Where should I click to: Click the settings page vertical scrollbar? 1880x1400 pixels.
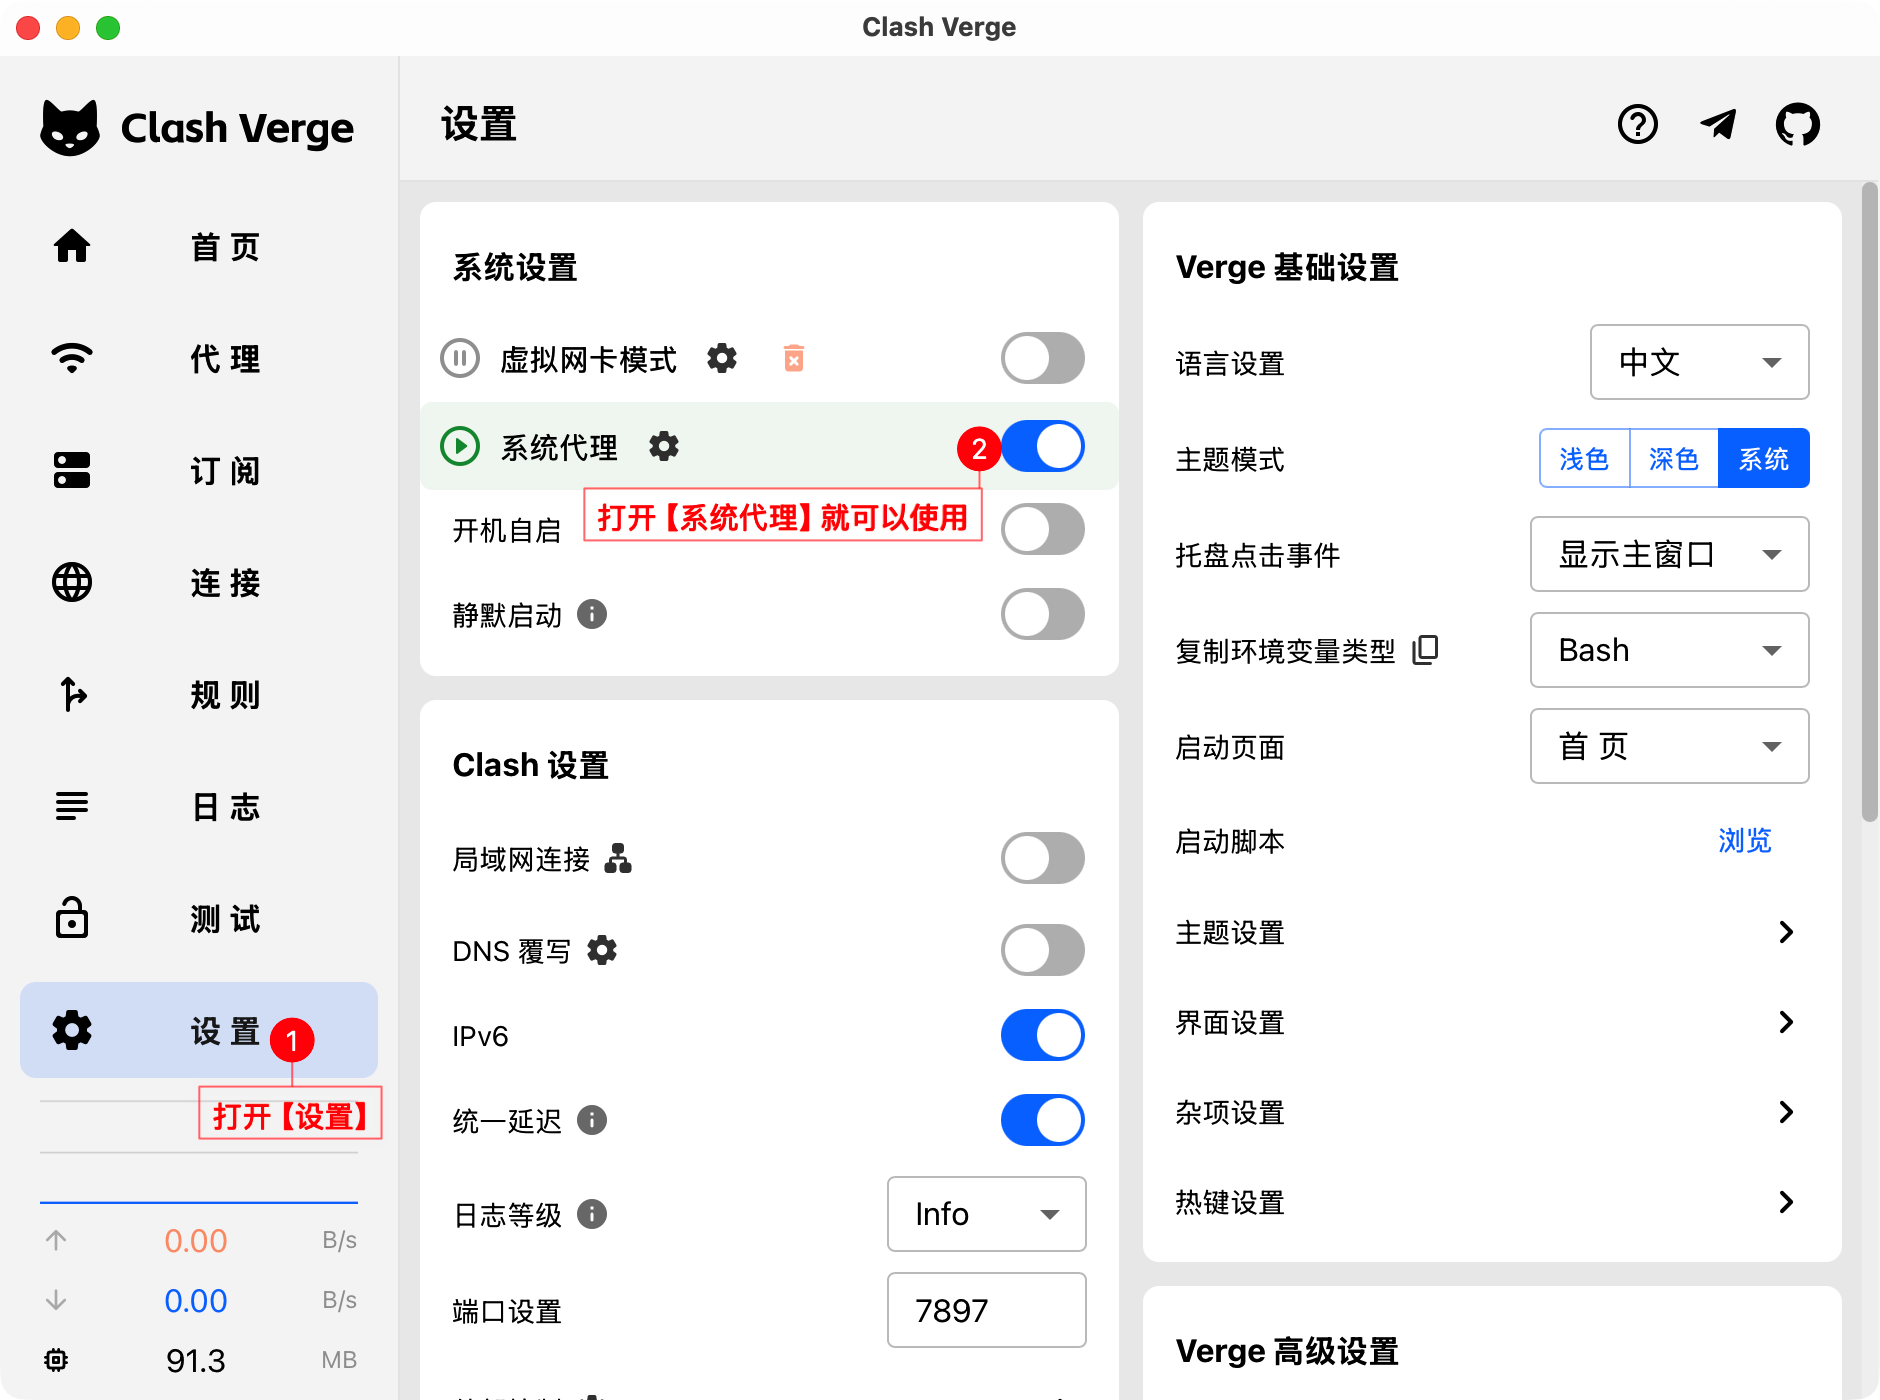1869,501
